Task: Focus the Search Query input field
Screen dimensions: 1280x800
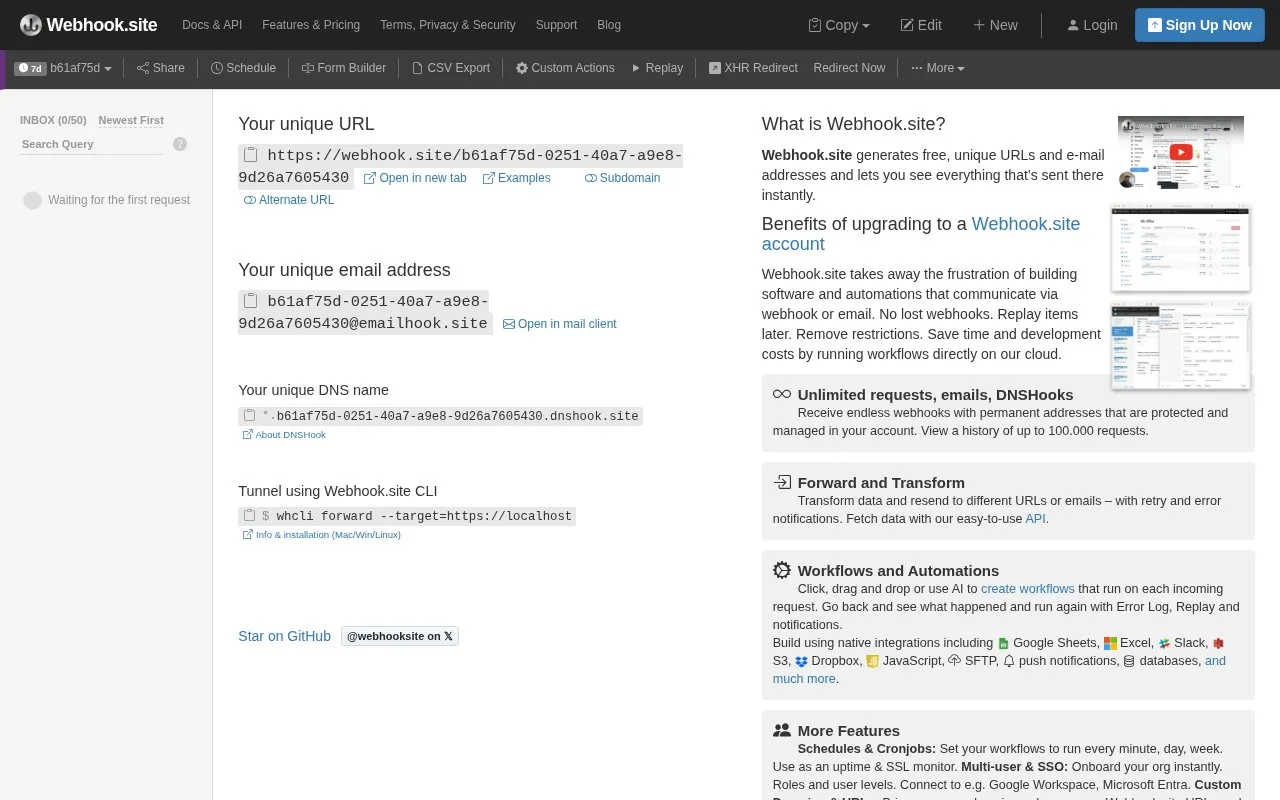Action: (x=91, y=144)
